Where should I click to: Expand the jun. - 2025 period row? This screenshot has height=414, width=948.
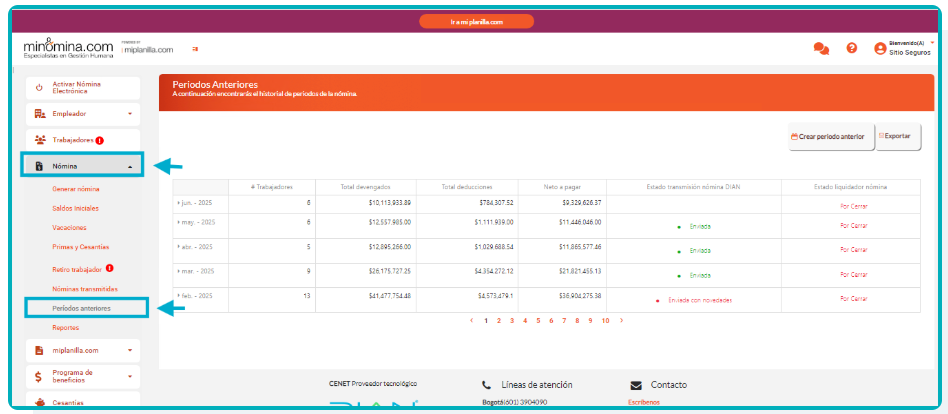179,203
